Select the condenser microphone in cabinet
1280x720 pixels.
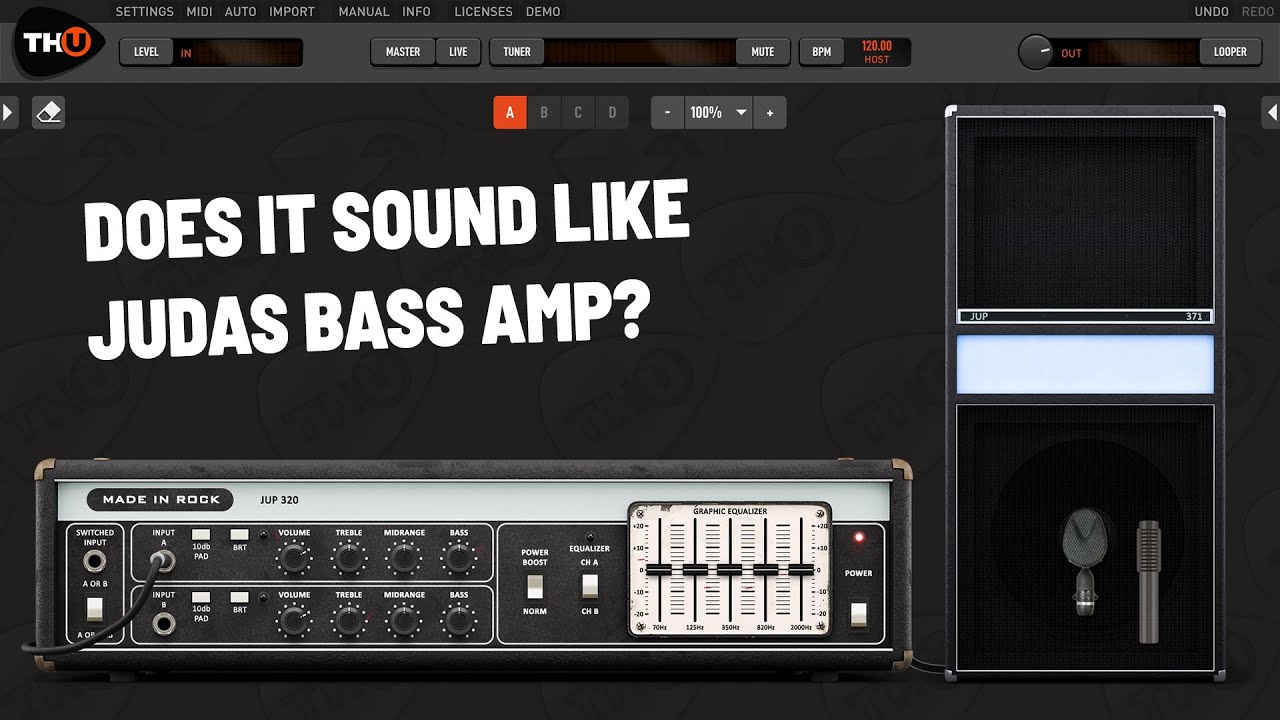pos(1147,582)
